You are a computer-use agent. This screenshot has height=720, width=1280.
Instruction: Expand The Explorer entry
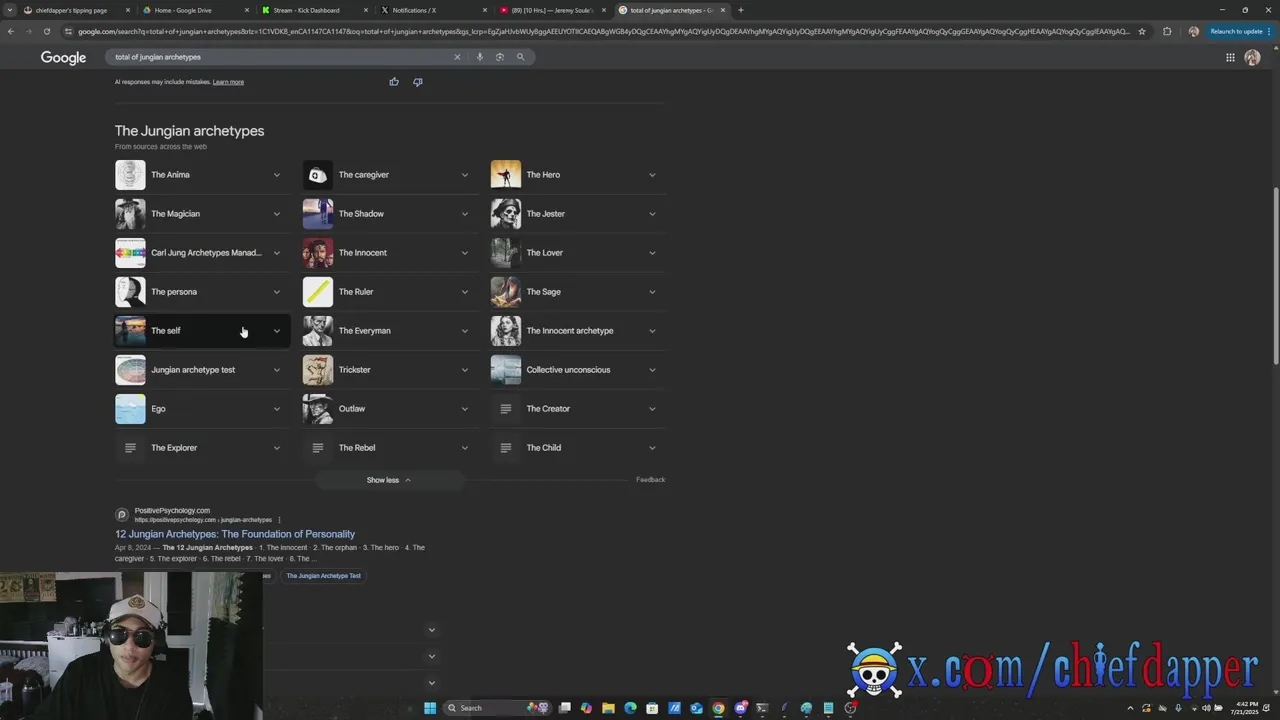tap(277, 448)
